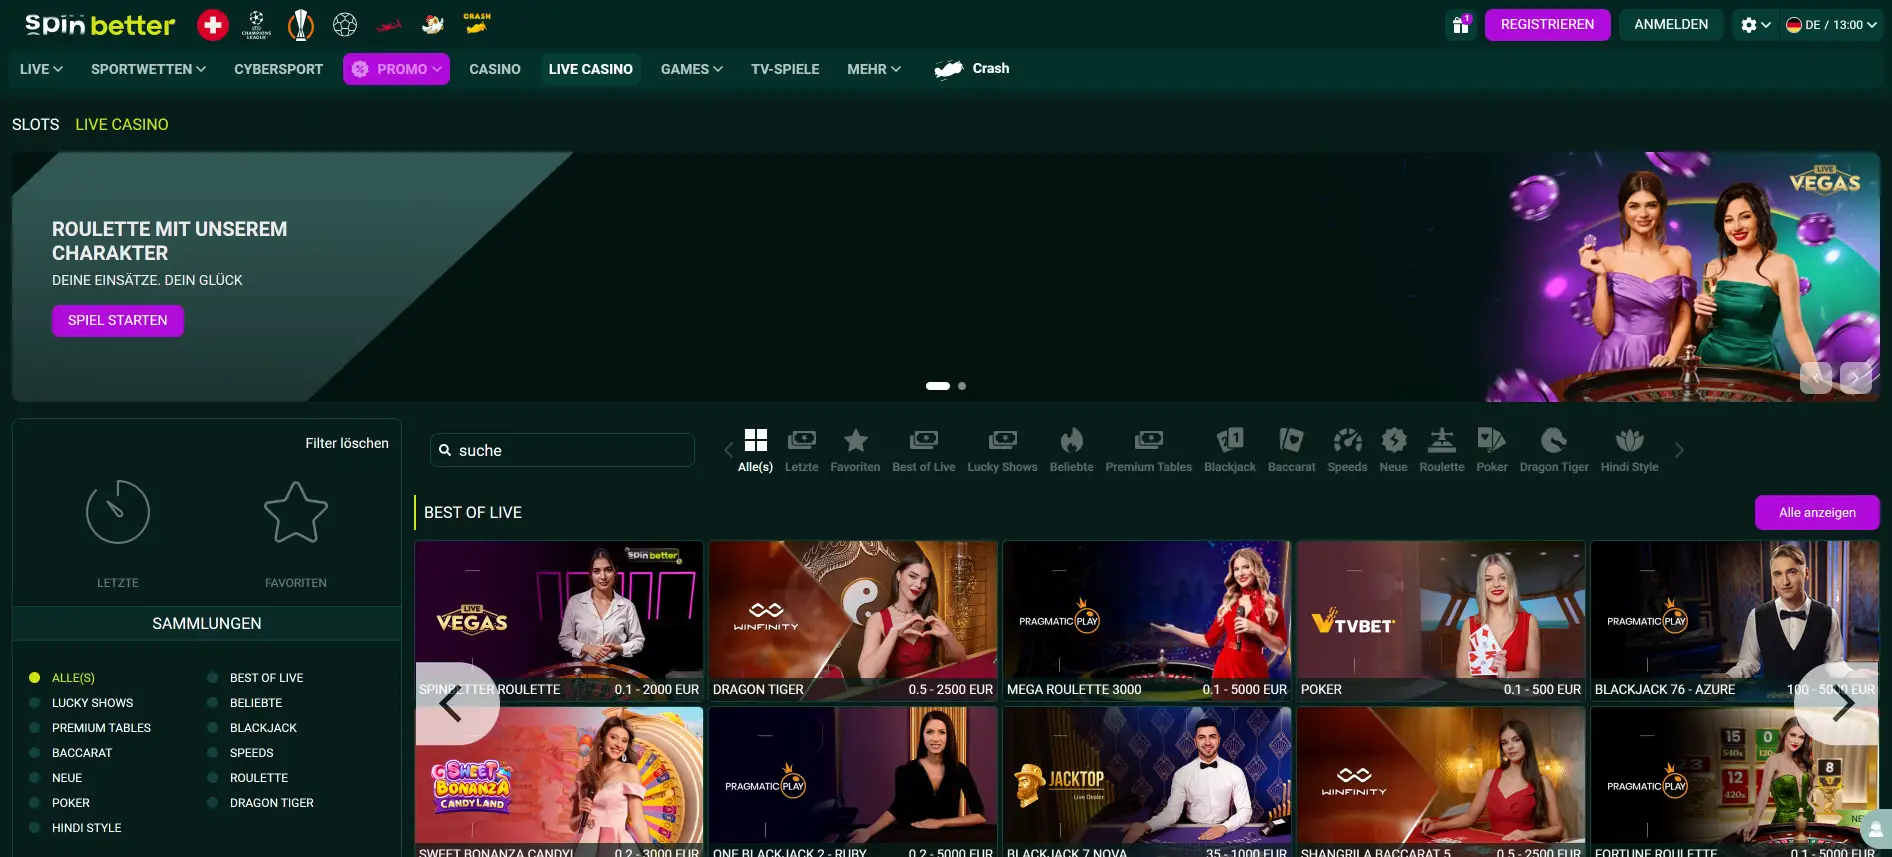The width and height of the screenshot is (1892, 857).
Task: Open the DE language and time dropdown
Action: tap(1831, 25)
